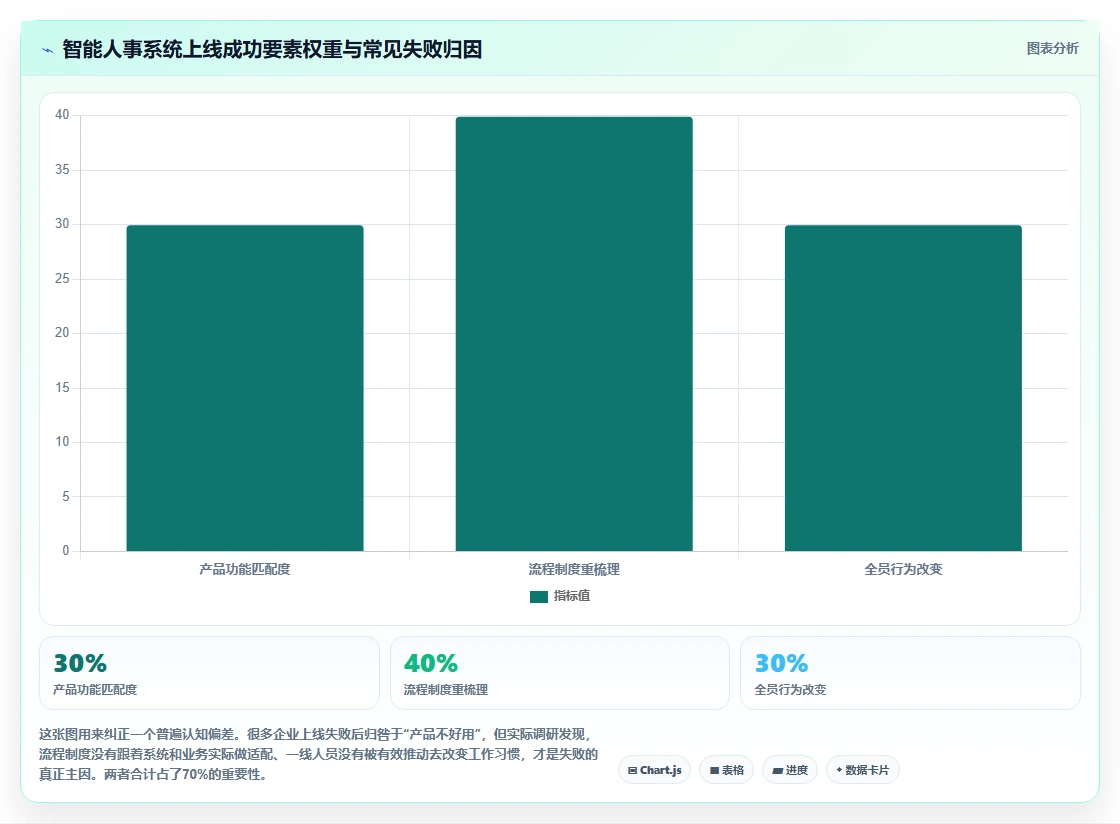Click the 产品功能匹配度 bar in chart
This screenshot has height=824, width=1120.
pyautogui.click(x=245, y=388)
